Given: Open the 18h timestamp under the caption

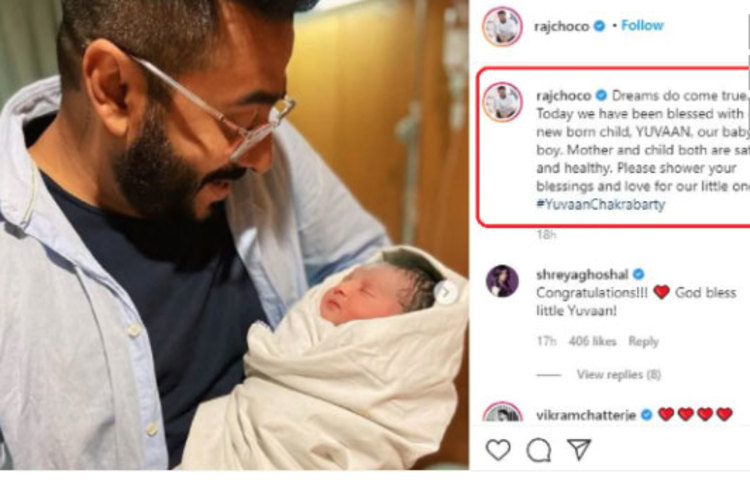Looking at the screenshot, I should [546, 234].
